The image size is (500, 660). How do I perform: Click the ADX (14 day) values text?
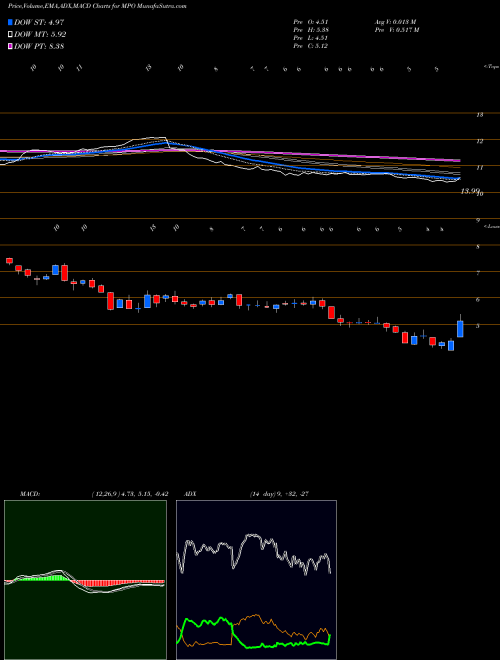pyautogui.click(x=277, y=494)
